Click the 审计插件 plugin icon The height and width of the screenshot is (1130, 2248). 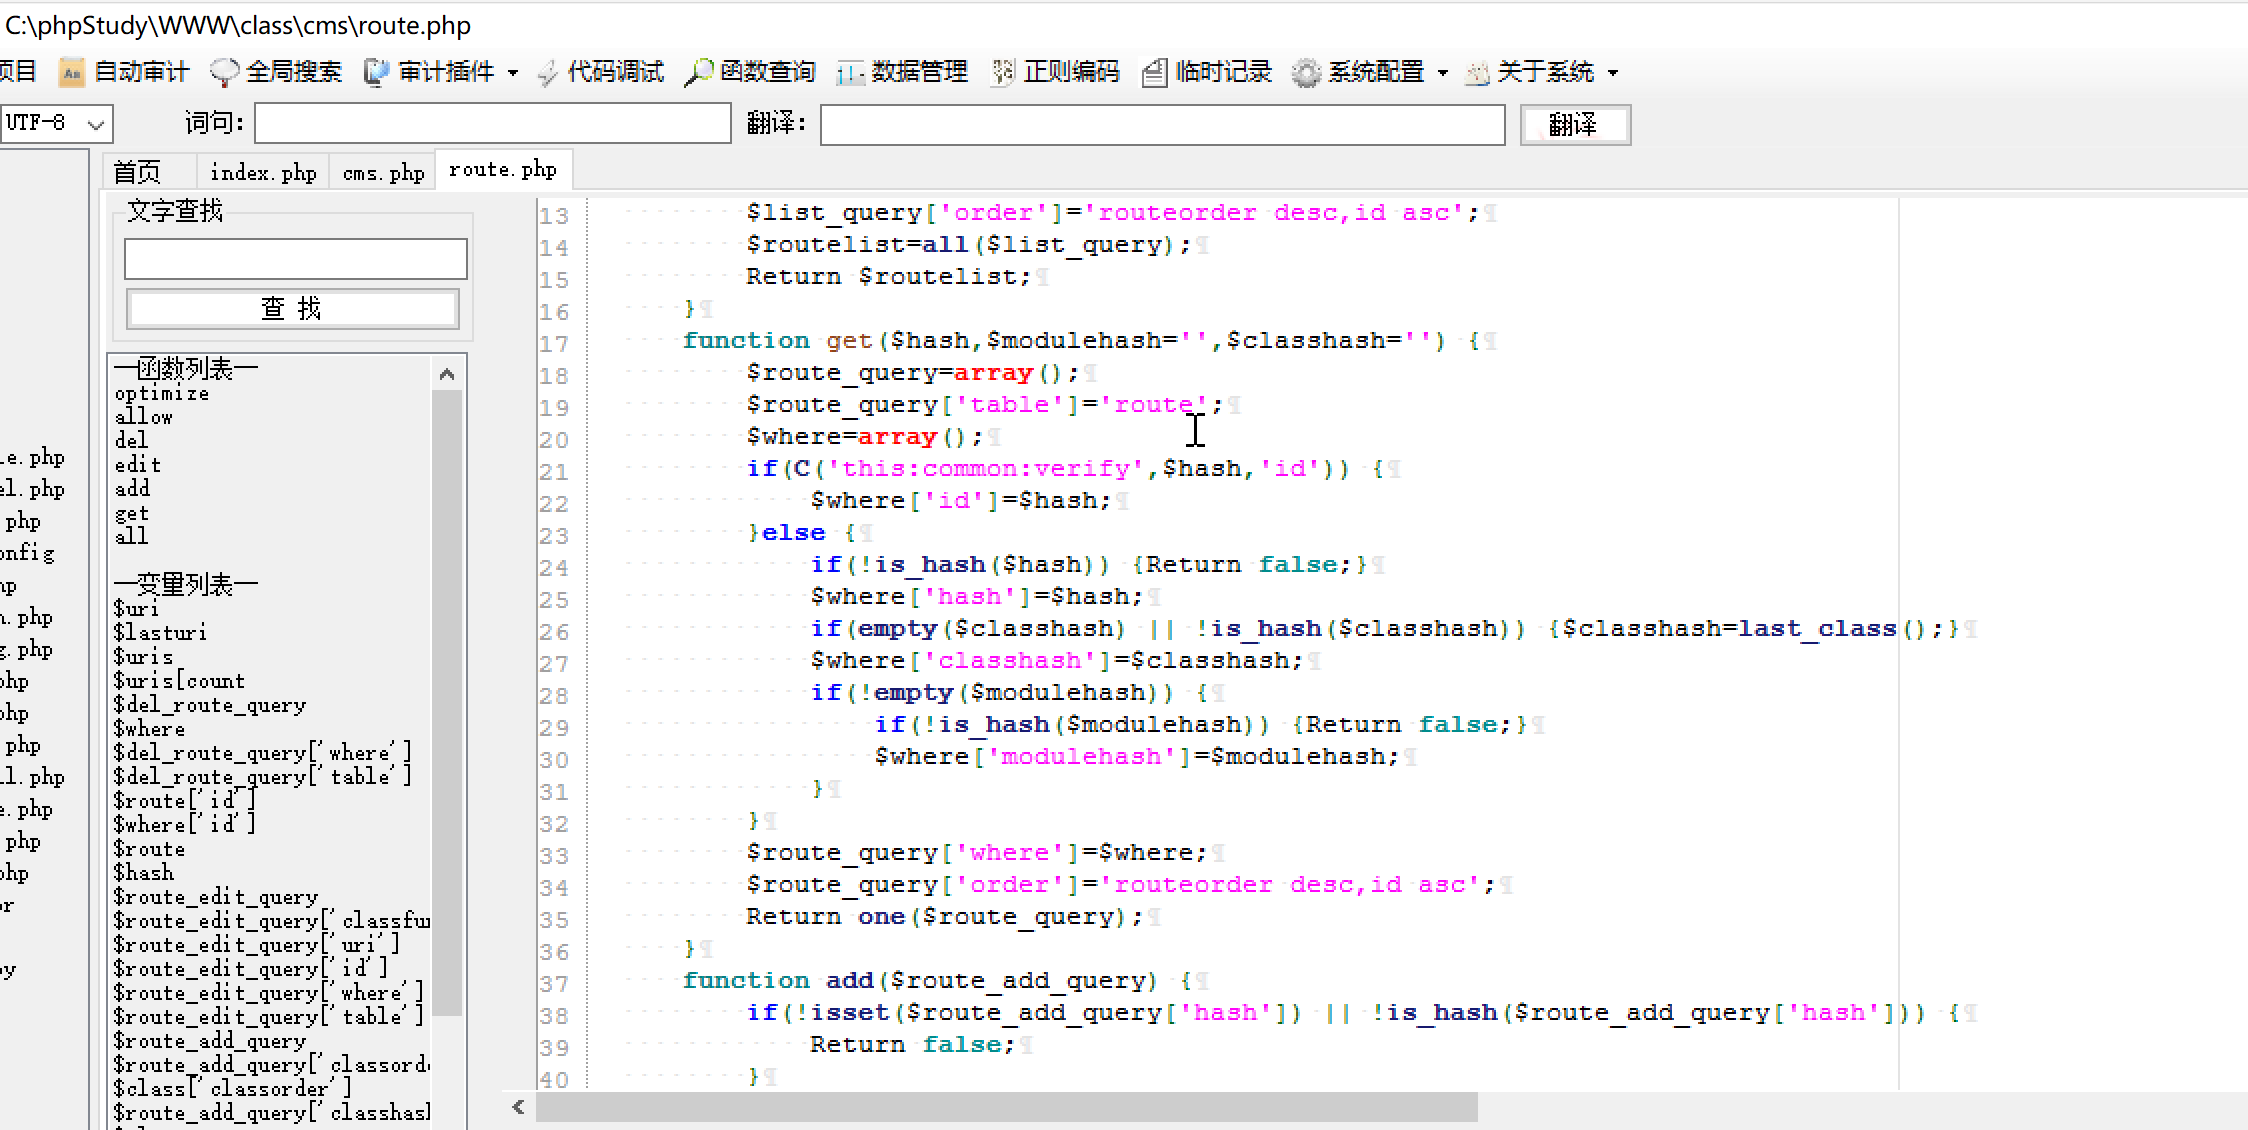click(x=377, y=73)
